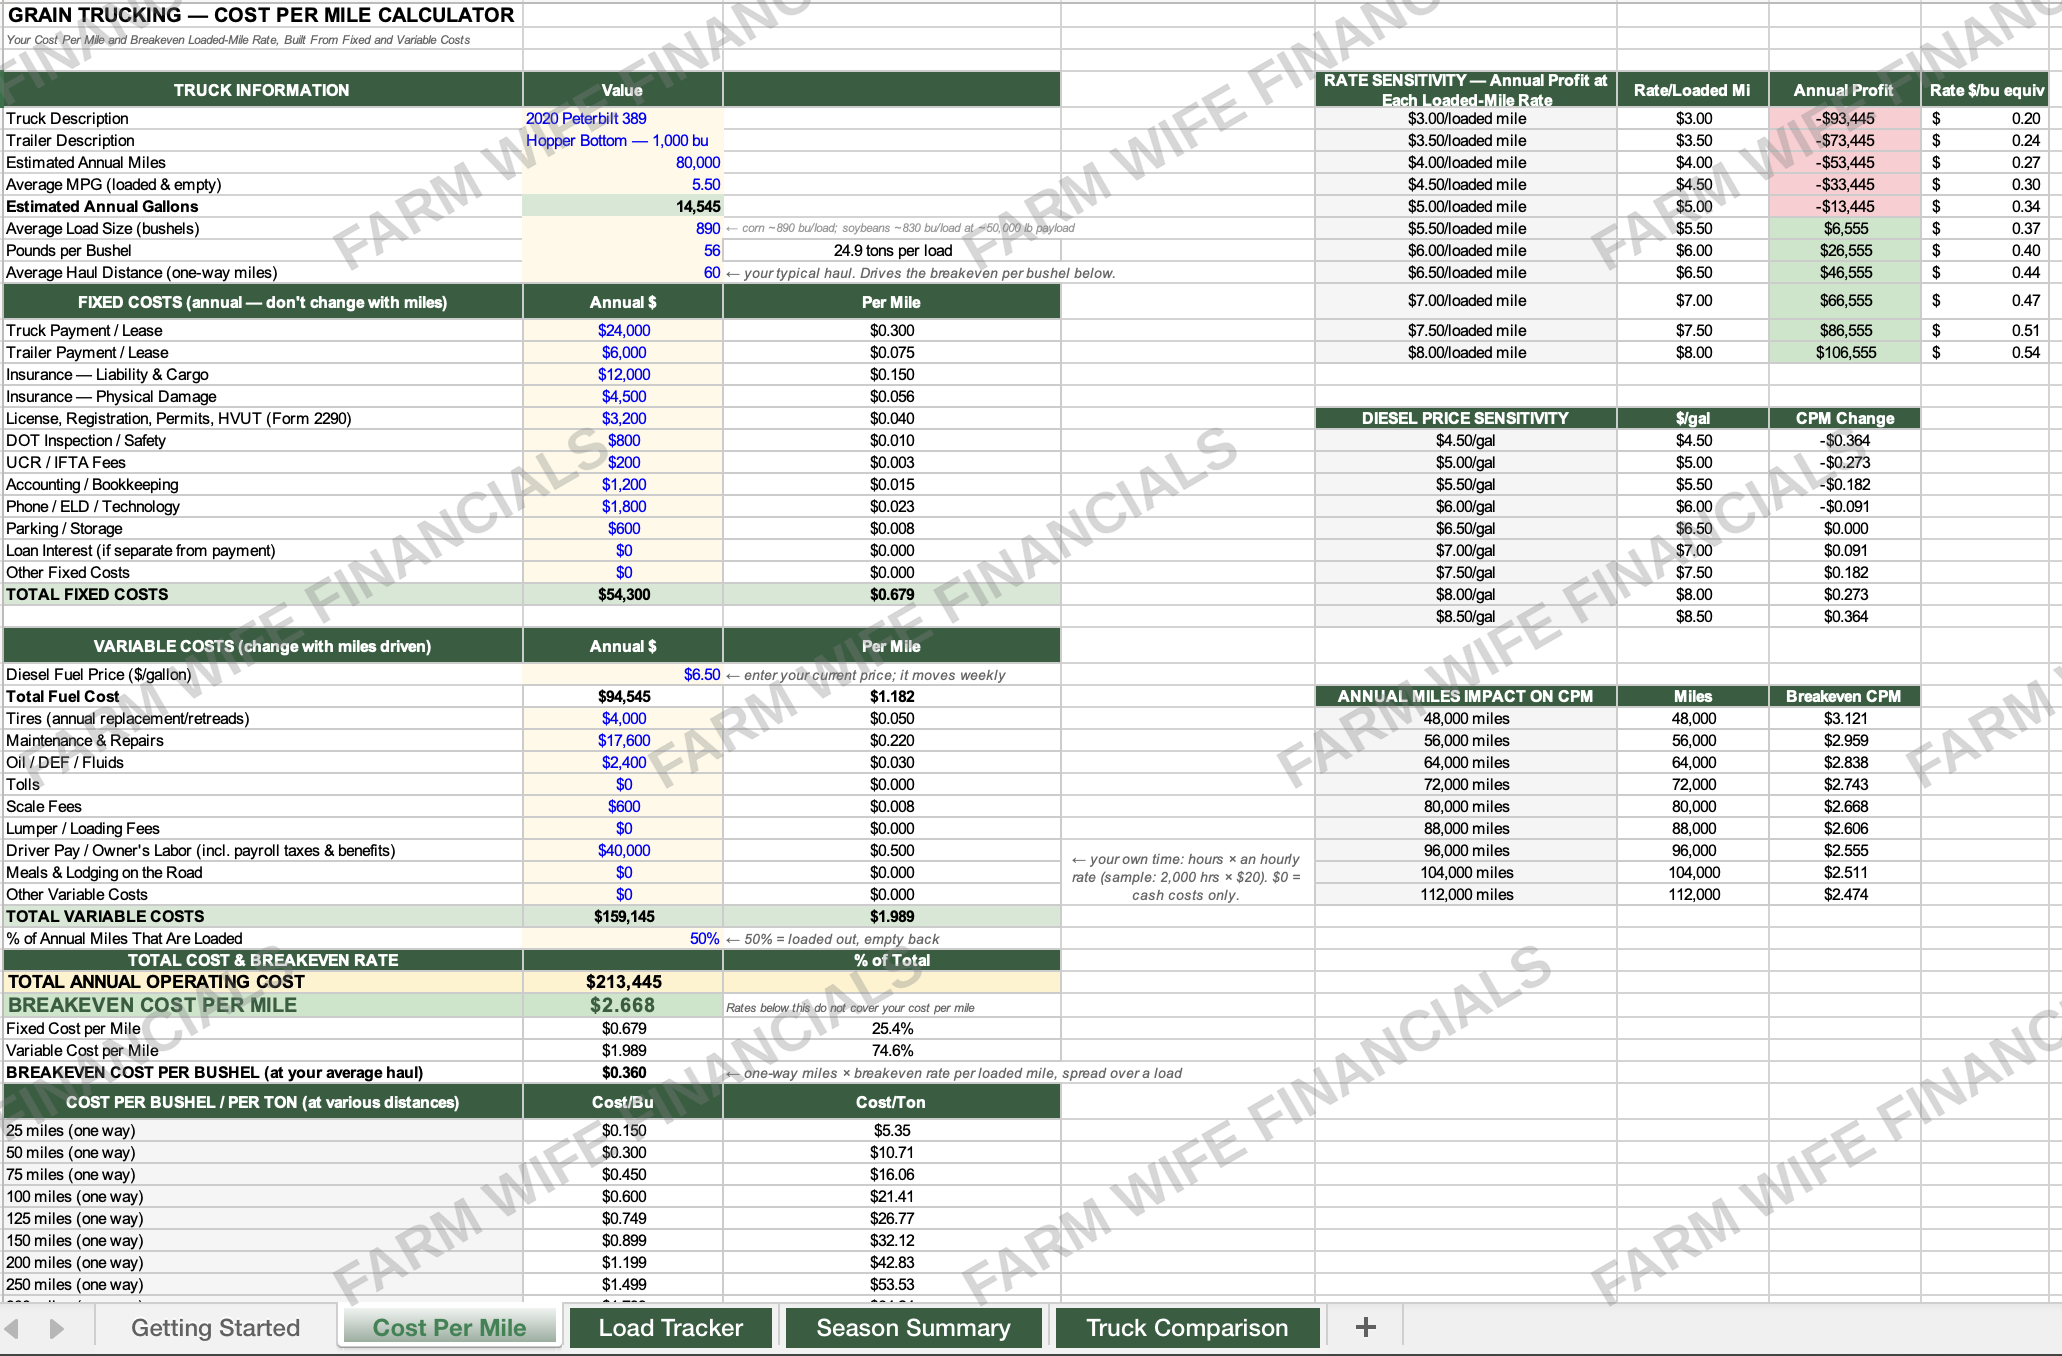This screenshot has height=1356, width=2062.
Task: Click the Tires $4,000 annual cell
Action: [x=622, y=718]
